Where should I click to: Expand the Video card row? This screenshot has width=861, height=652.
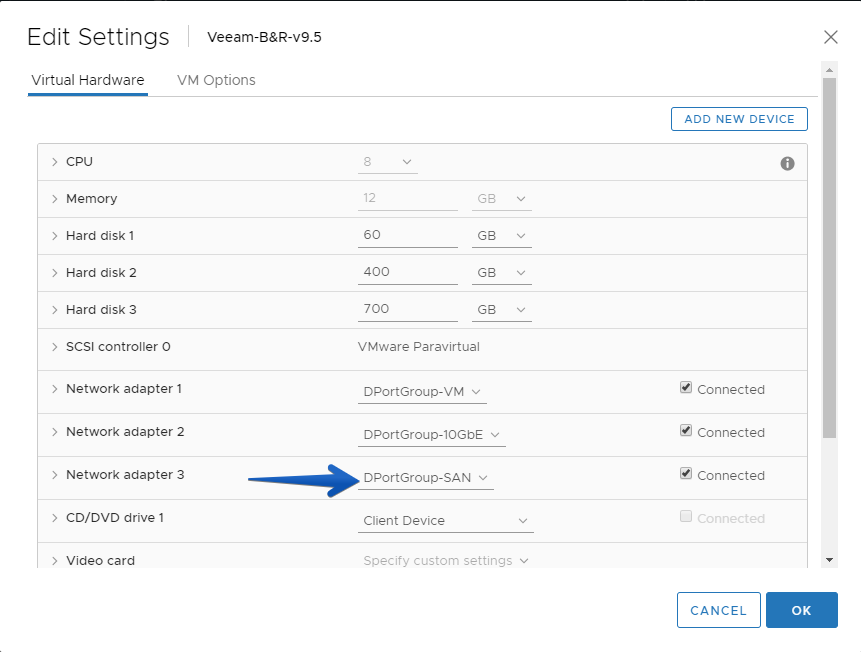tap(54, 560)
